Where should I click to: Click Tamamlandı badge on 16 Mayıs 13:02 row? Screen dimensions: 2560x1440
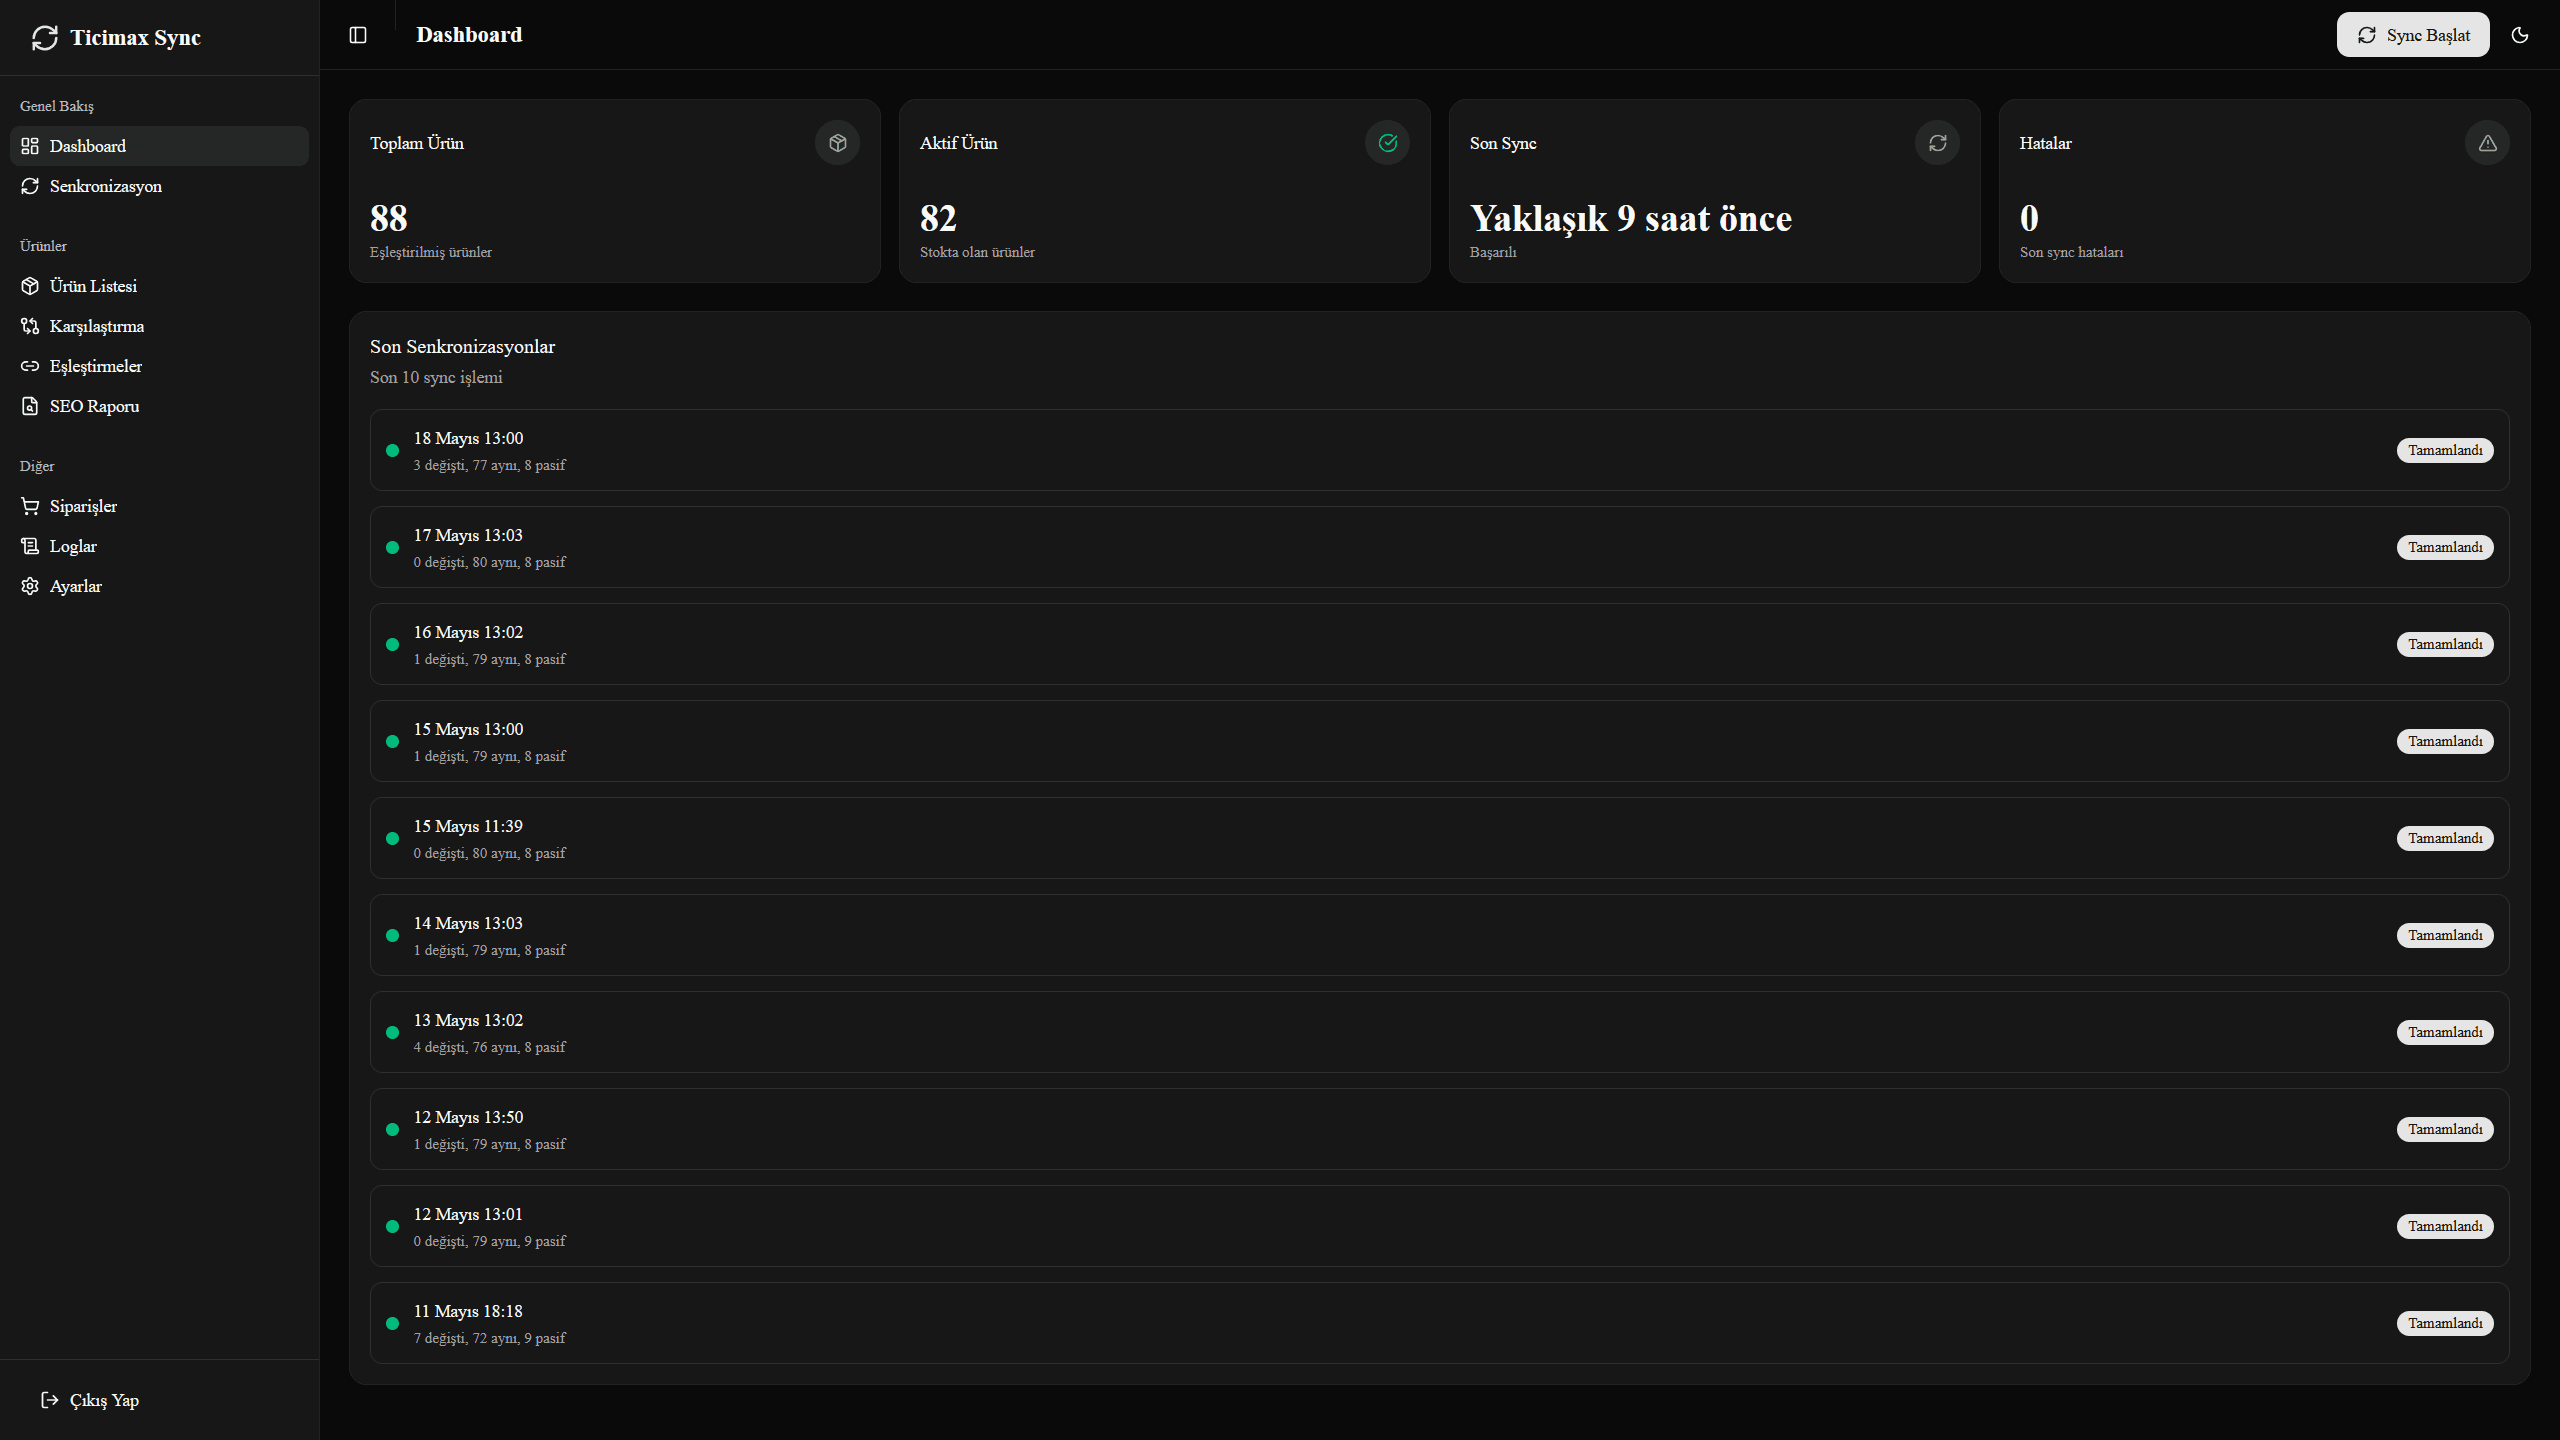(x=2445, y=644)
